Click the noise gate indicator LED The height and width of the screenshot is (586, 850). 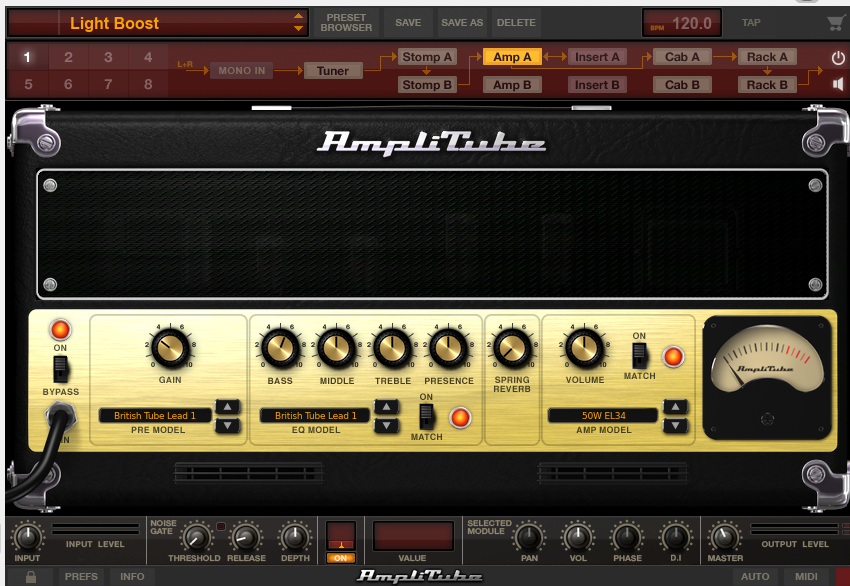tap(221, 526)
